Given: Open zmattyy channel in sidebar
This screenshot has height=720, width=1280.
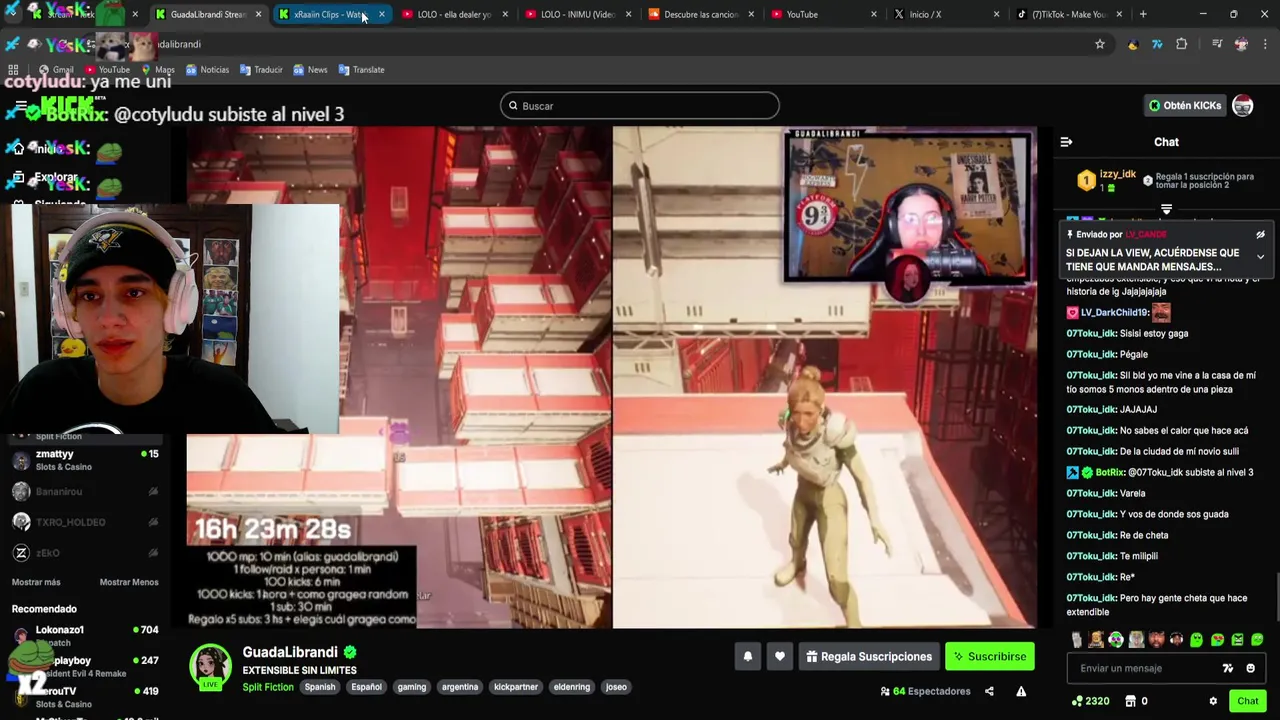Looking at the screenshot, I should pos(85,460).
